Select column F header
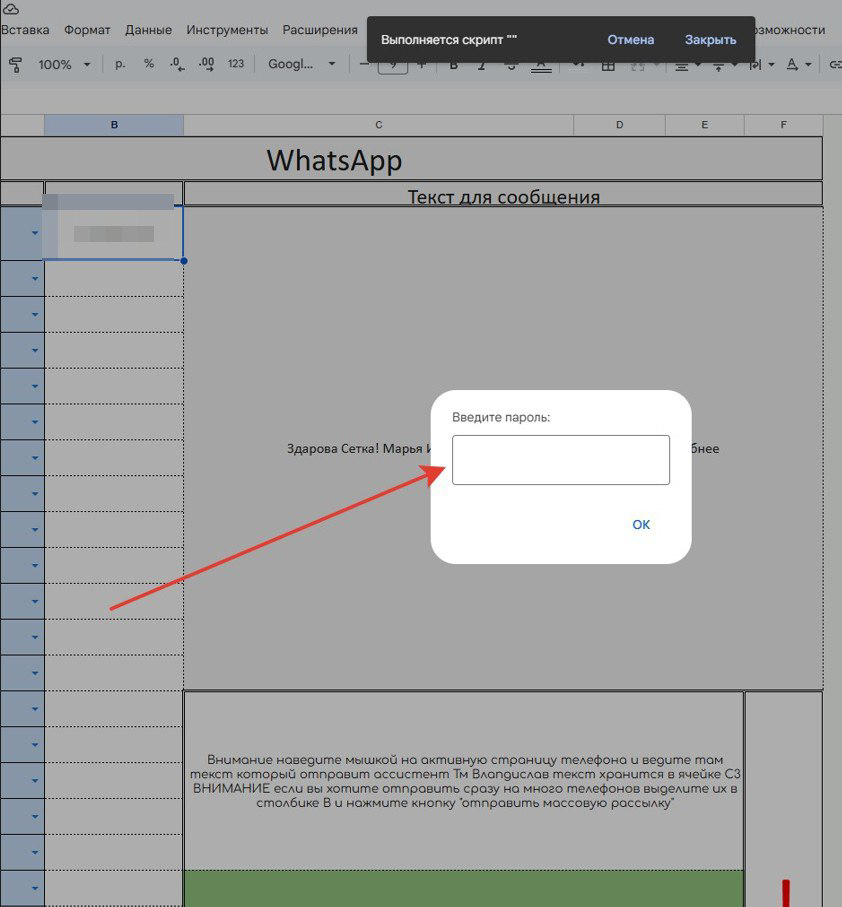Screen dimensions: 842x907 tap(783, 125)
